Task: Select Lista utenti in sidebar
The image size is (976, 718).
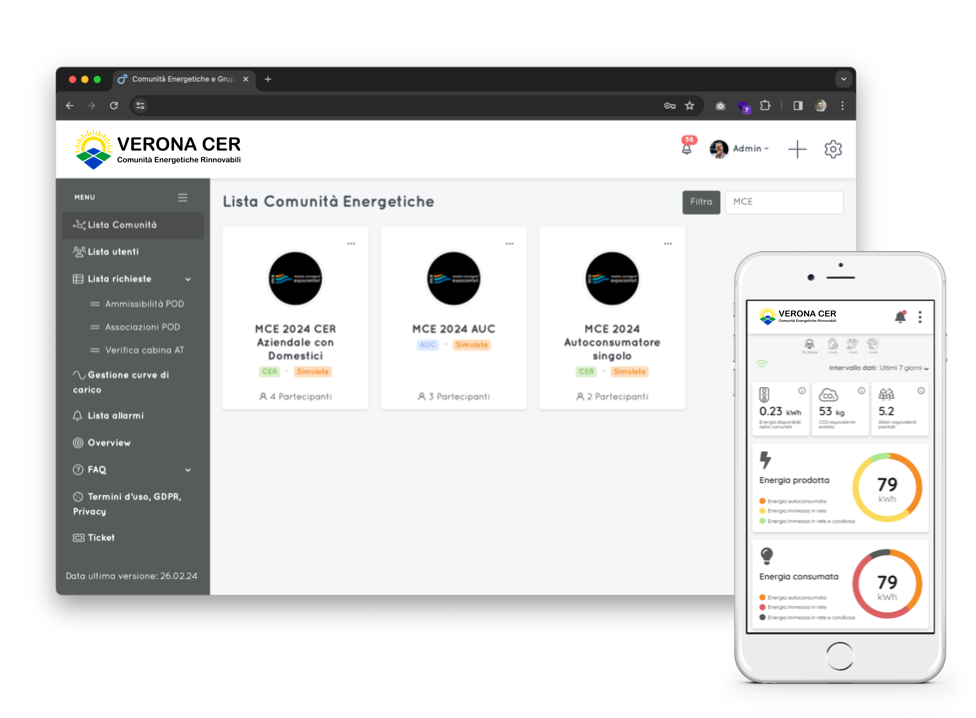Action: click(x=113, y=252)
